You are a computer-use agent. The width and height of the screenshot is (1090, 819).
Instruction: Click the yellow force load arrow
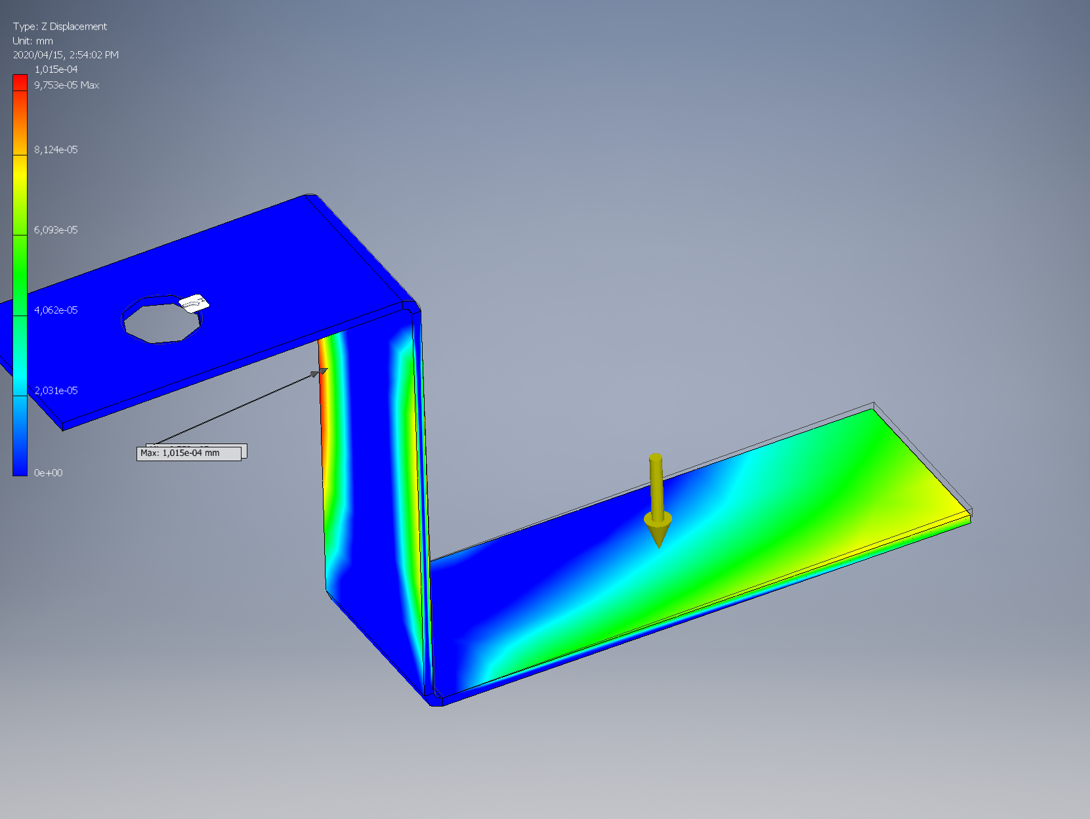656,500
